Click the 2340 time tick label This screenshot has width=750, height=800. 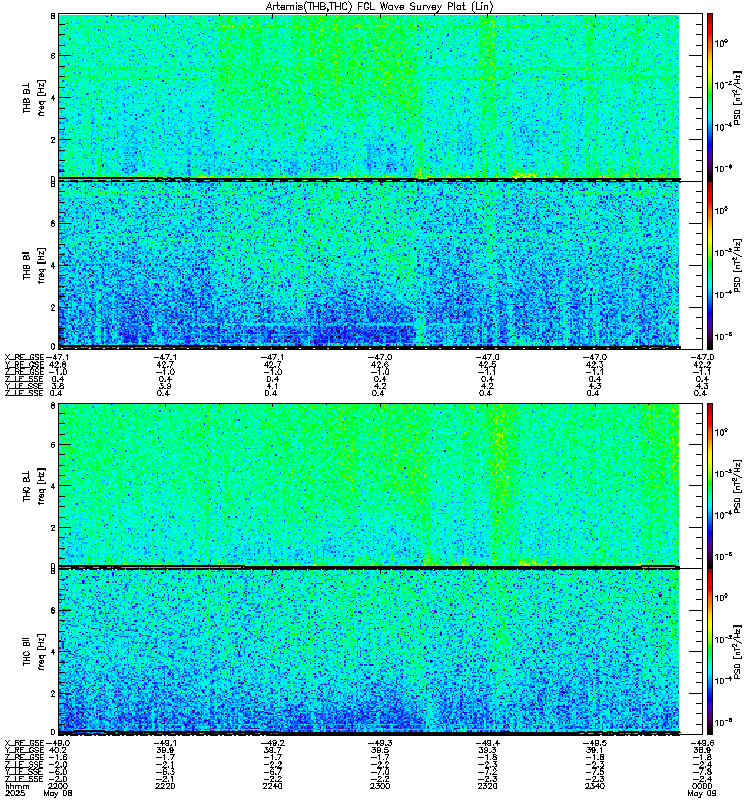(x=595, y=786)
